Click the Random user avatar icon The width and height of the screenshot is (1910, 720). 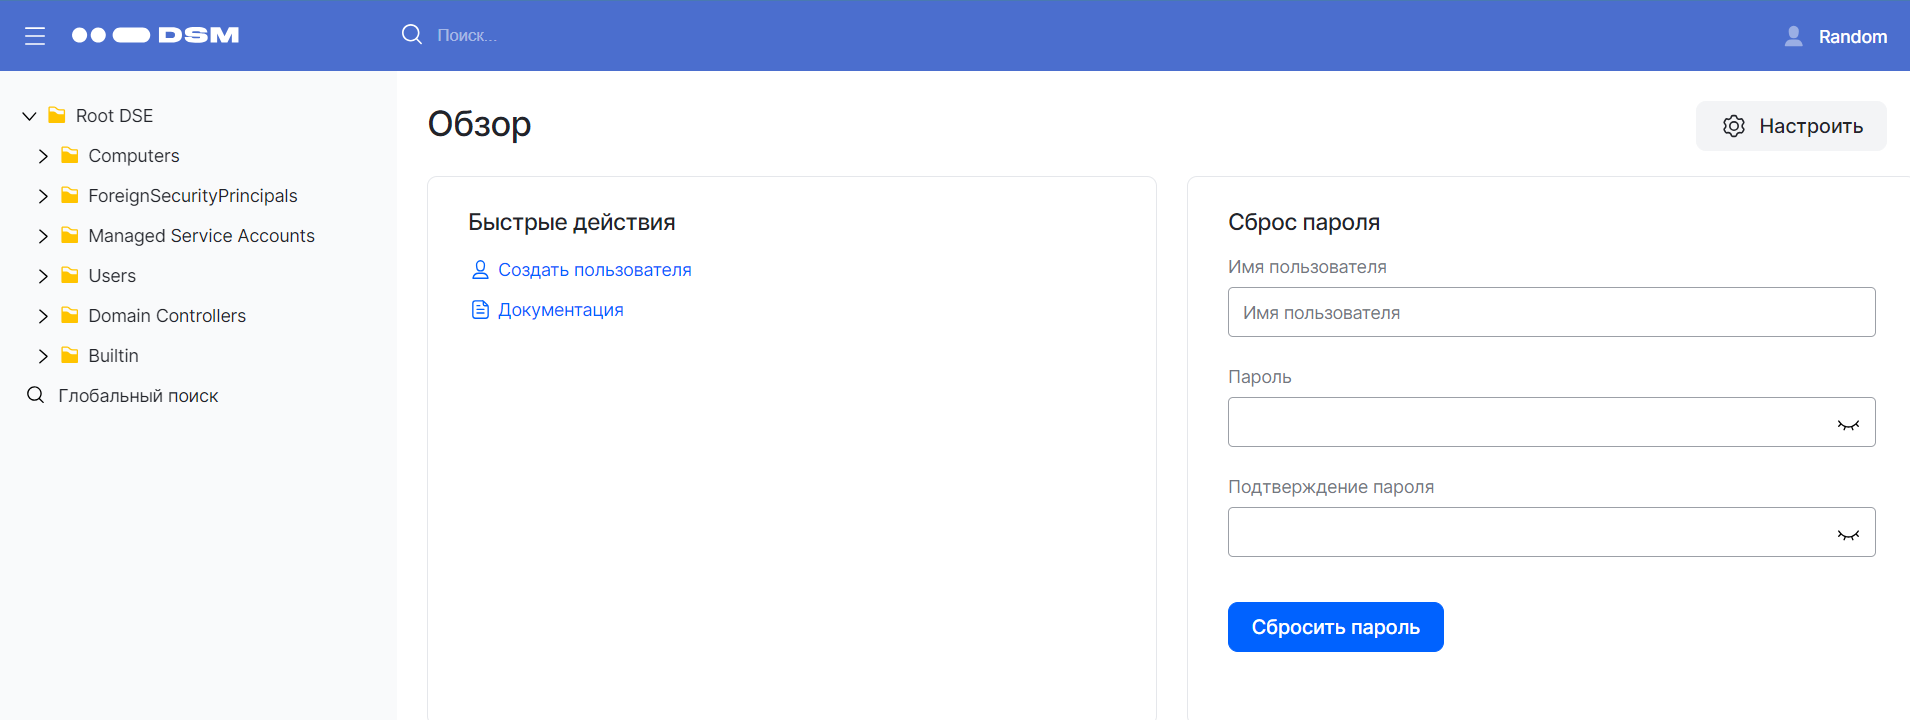point(1793,36)
